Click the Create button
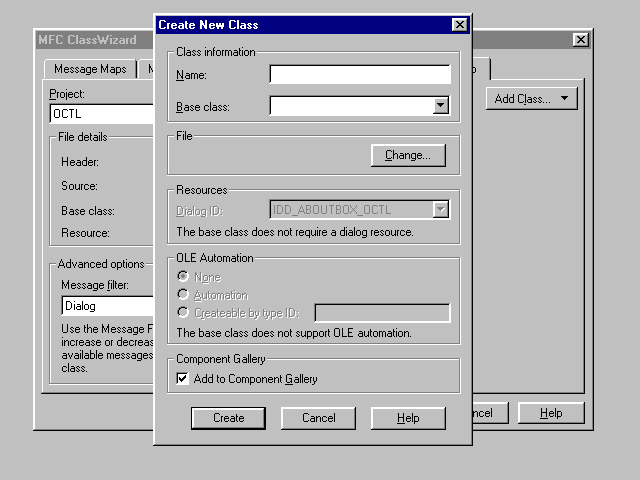This screenshot has height=480, width=640. (228, 418)
